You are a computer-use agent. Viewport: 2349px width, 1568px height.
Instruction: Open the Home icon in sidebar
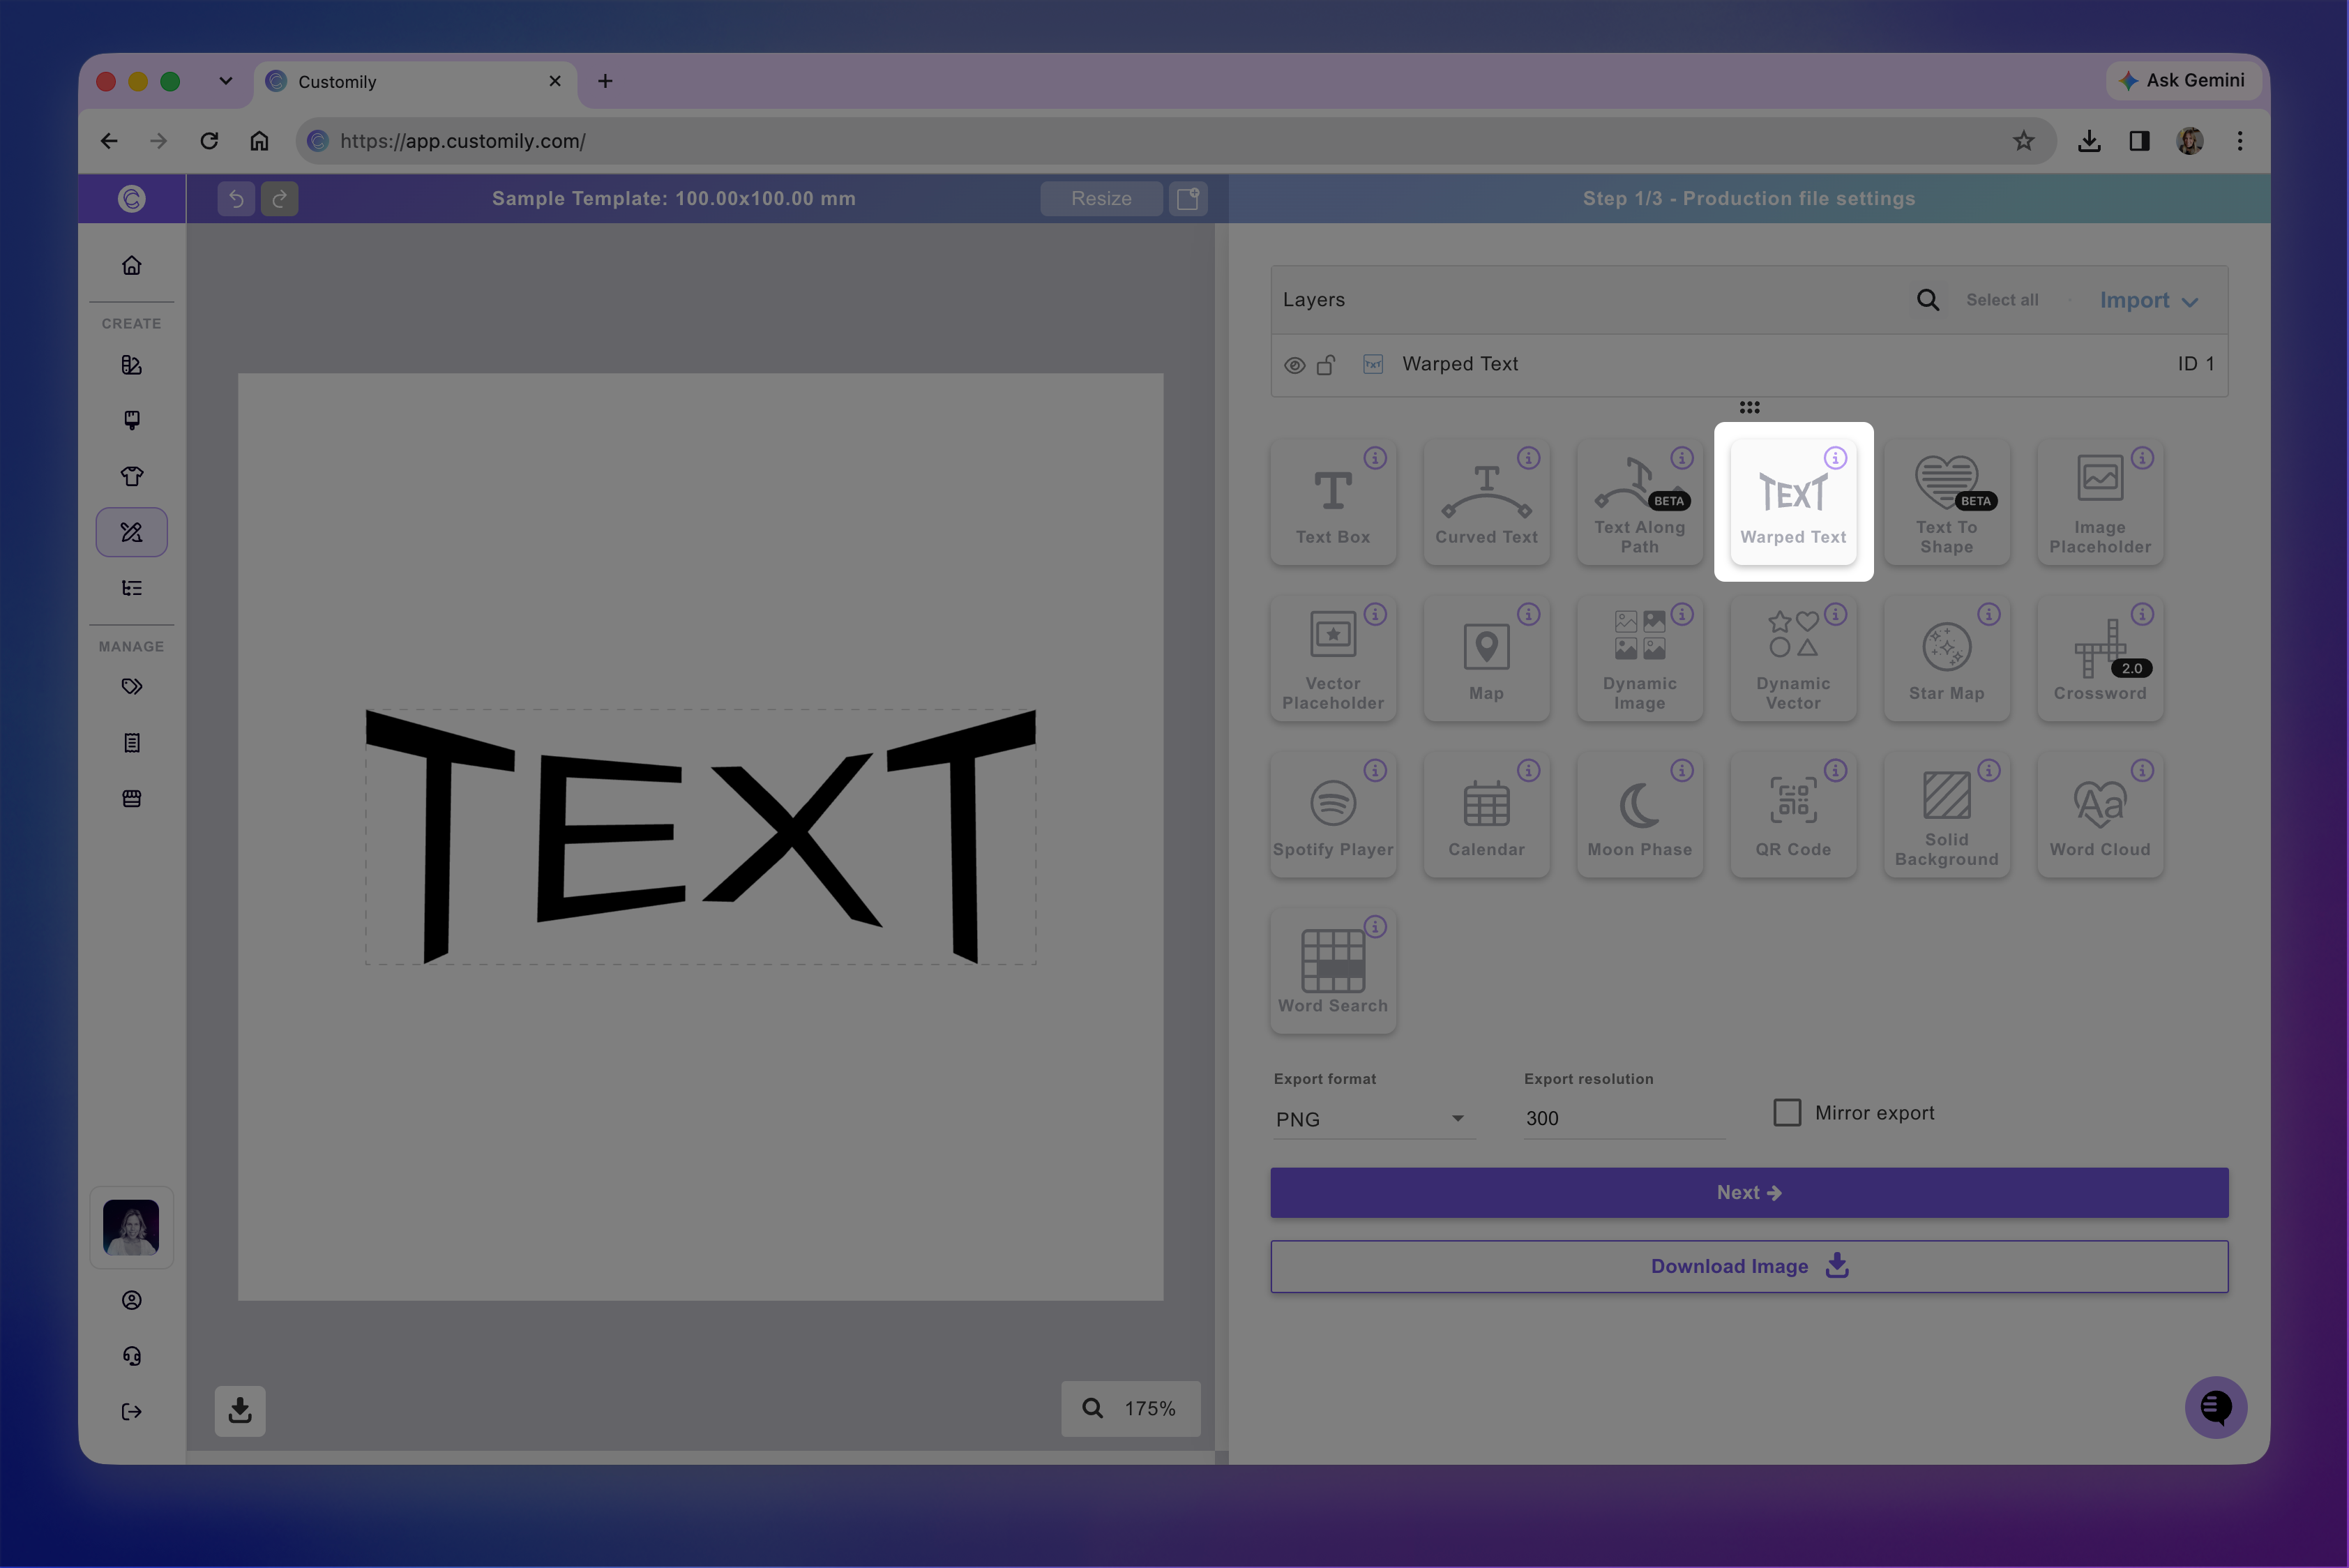pyautogui.click(x=132, y=266)
